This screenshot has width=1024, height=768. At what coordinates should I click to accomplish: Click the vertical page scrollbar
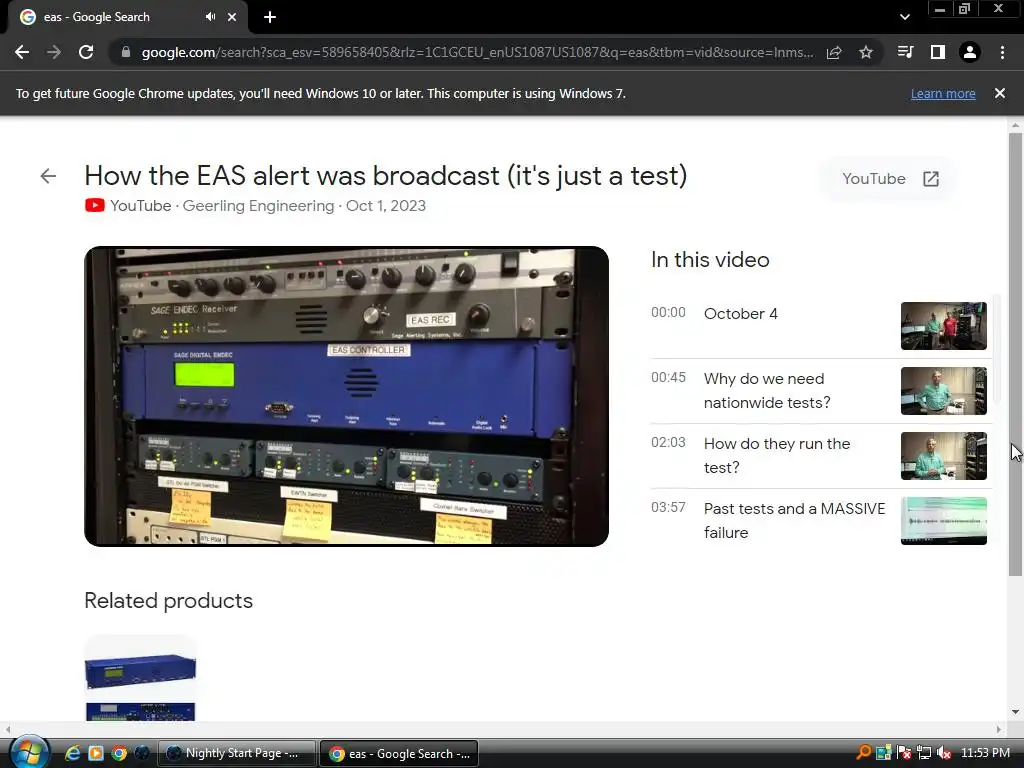point(1015,355)
